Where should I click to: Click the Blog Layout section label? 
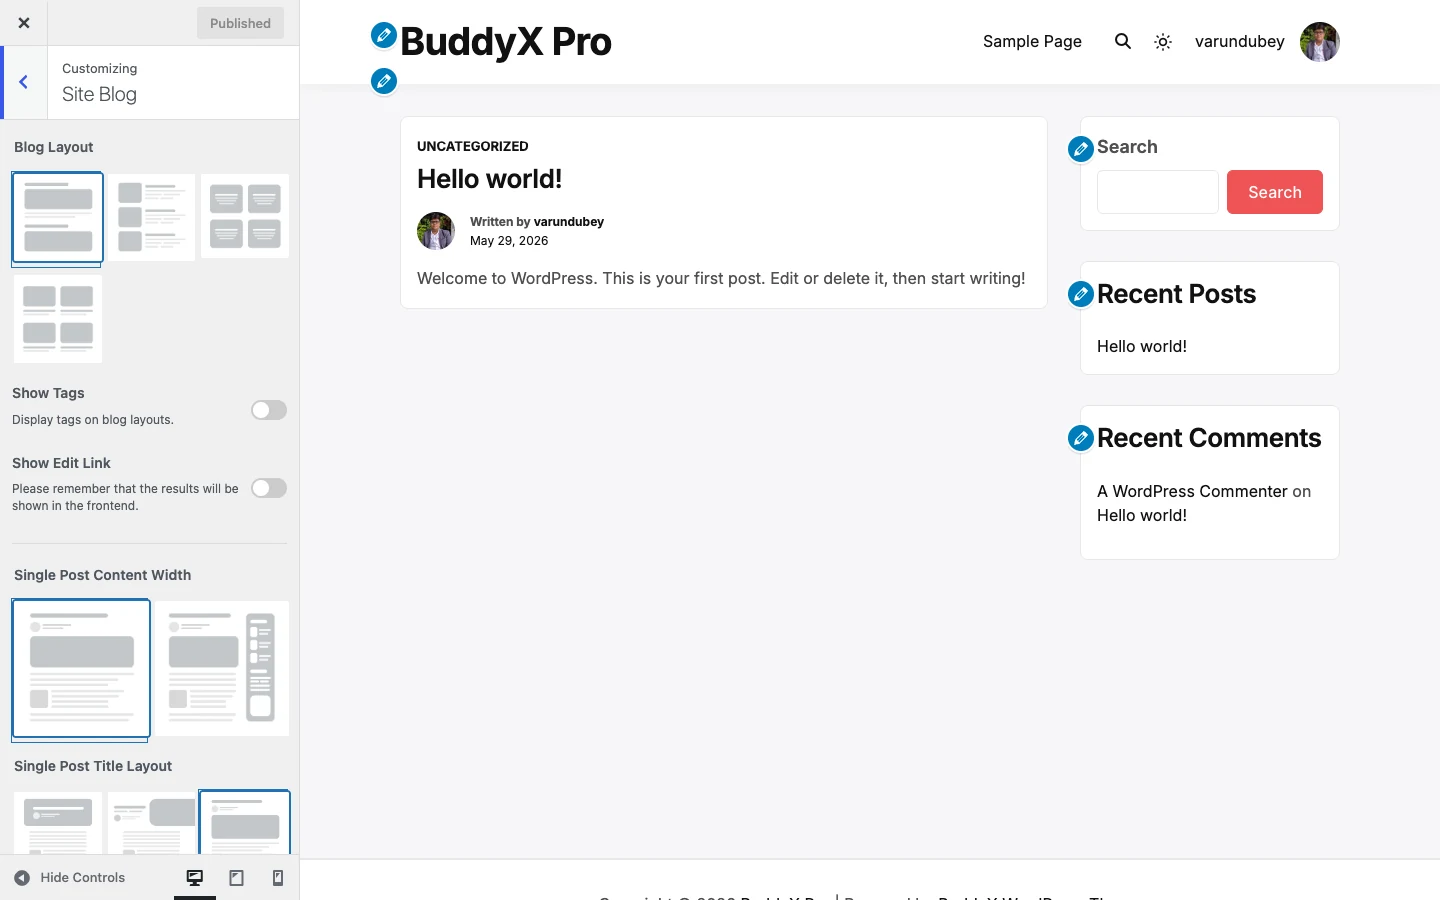pos(54,147)
